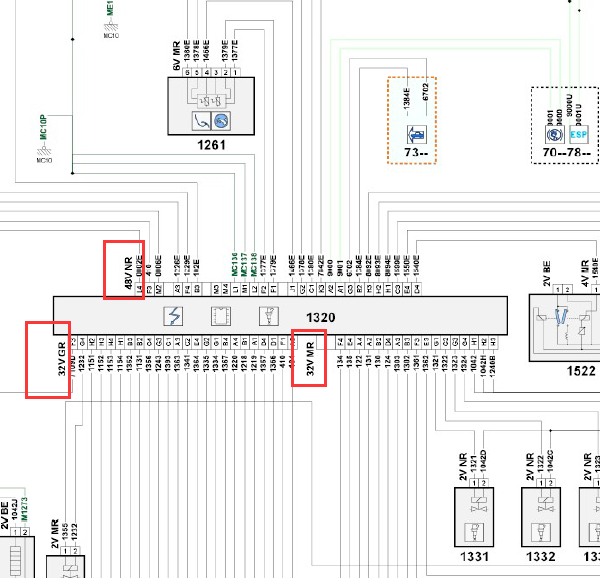Click wire label 1380E above 1261

point(187,50)
